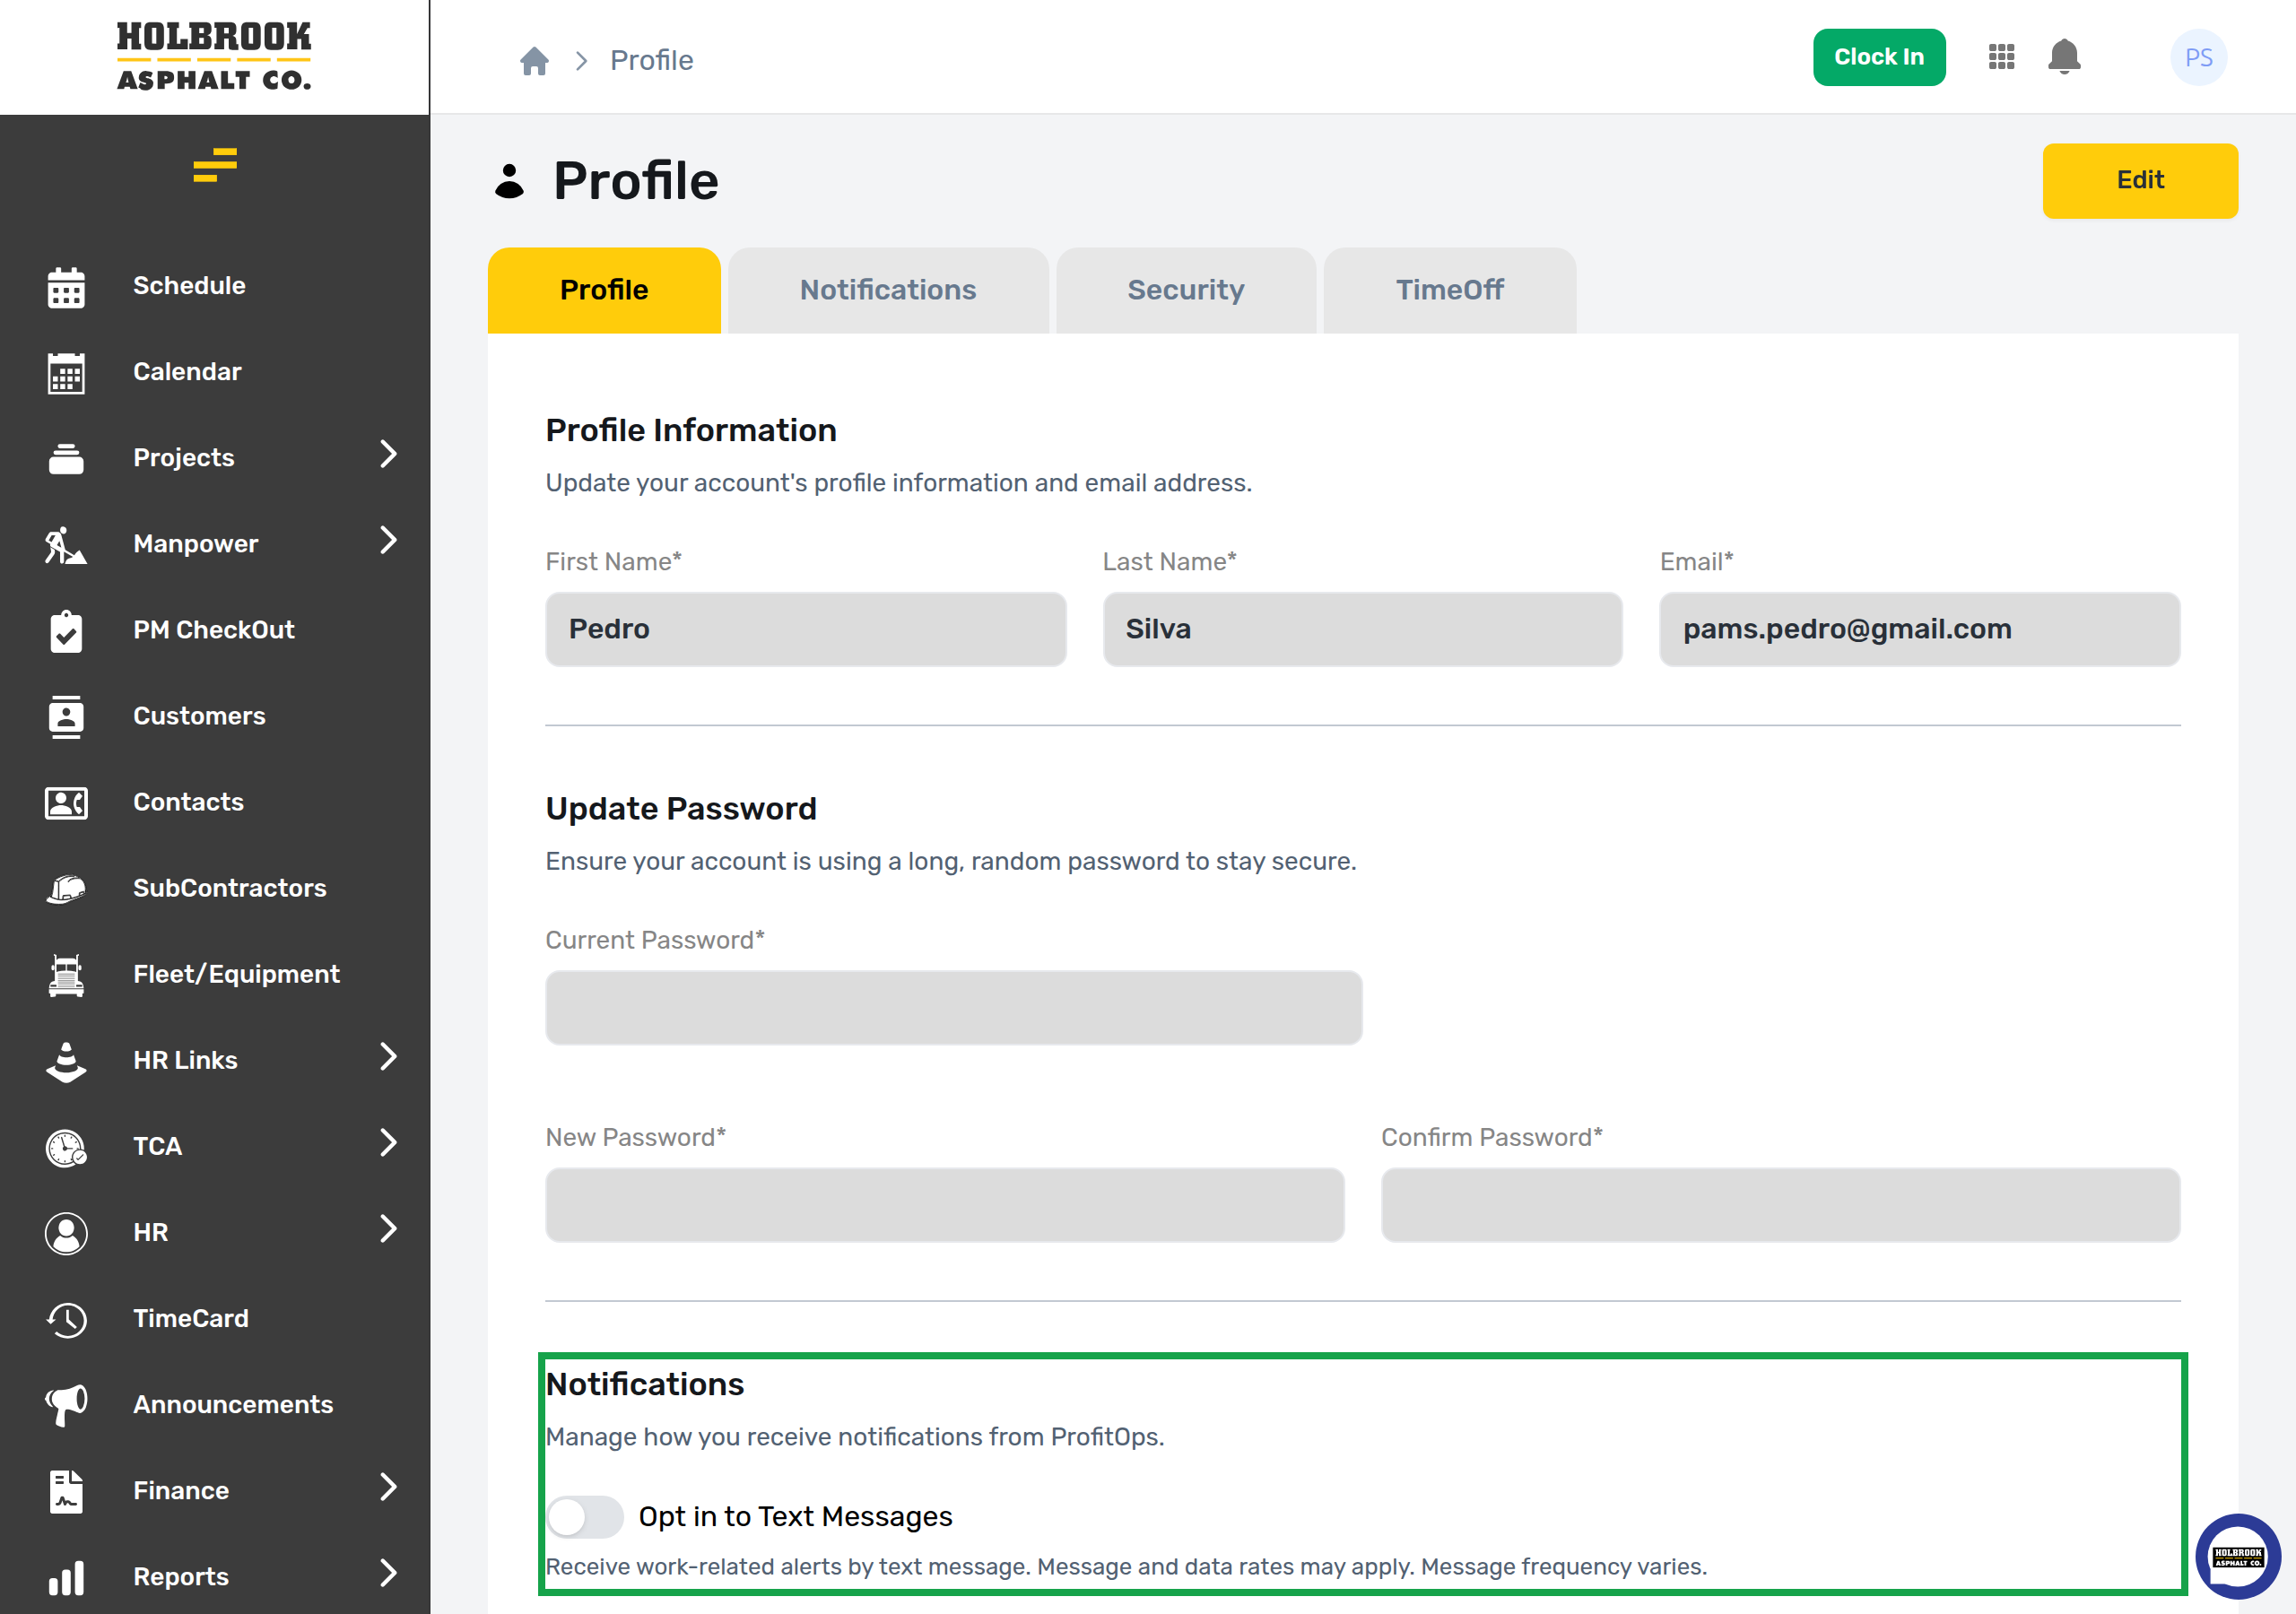Click the Finance document icon

pyautogui.click(x=66, y=1491)
